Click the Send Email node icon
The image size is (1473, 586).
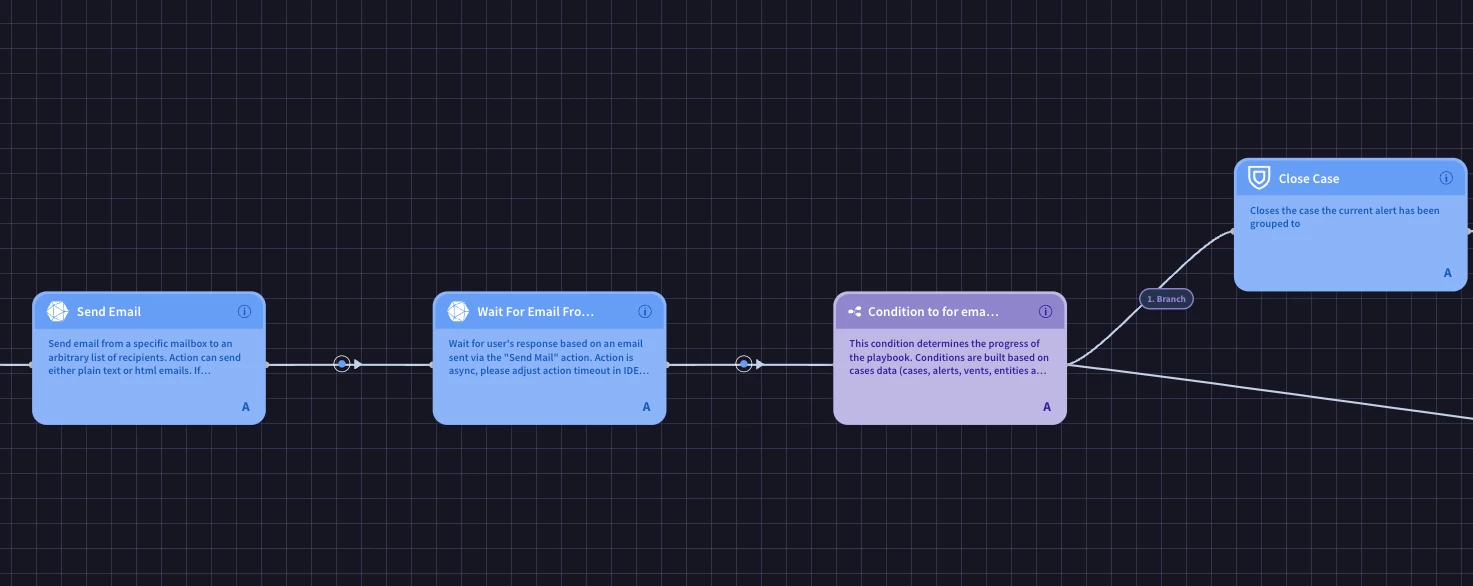tap(58, 312)
